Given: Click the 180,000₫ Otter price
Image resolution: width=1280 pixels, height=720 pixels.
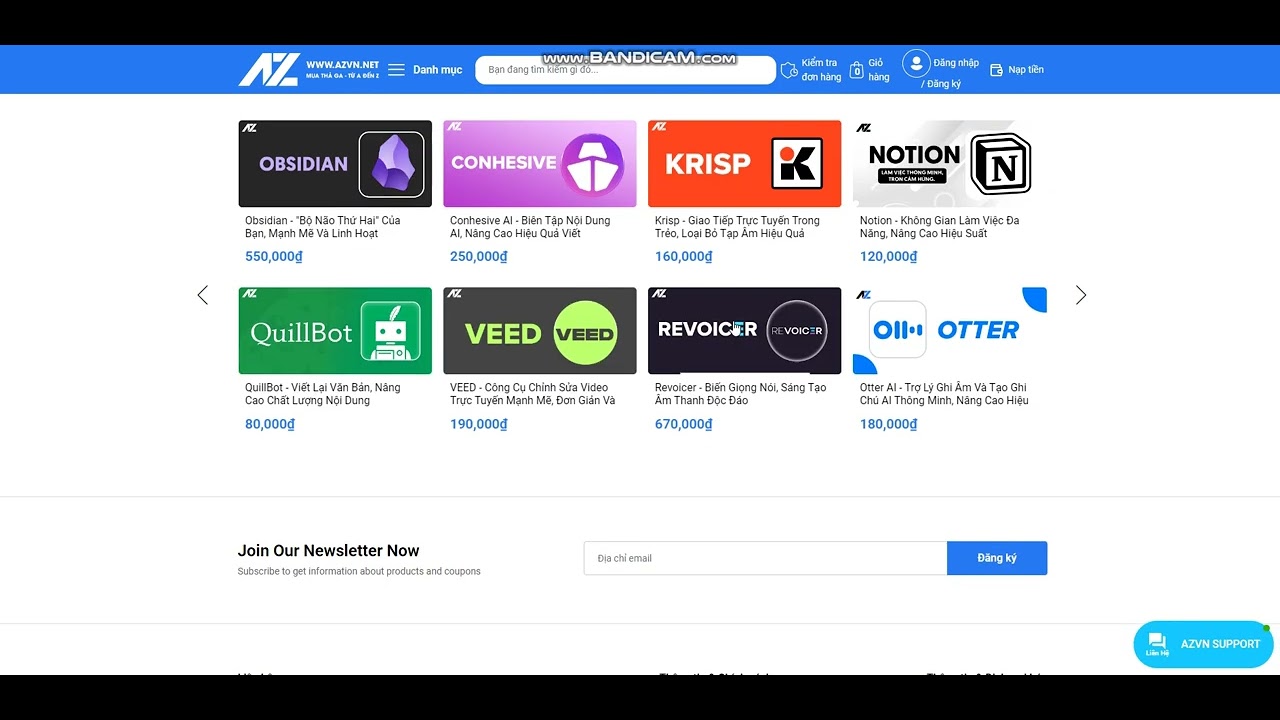Looking at the screenshot, I should pos(889,424).
